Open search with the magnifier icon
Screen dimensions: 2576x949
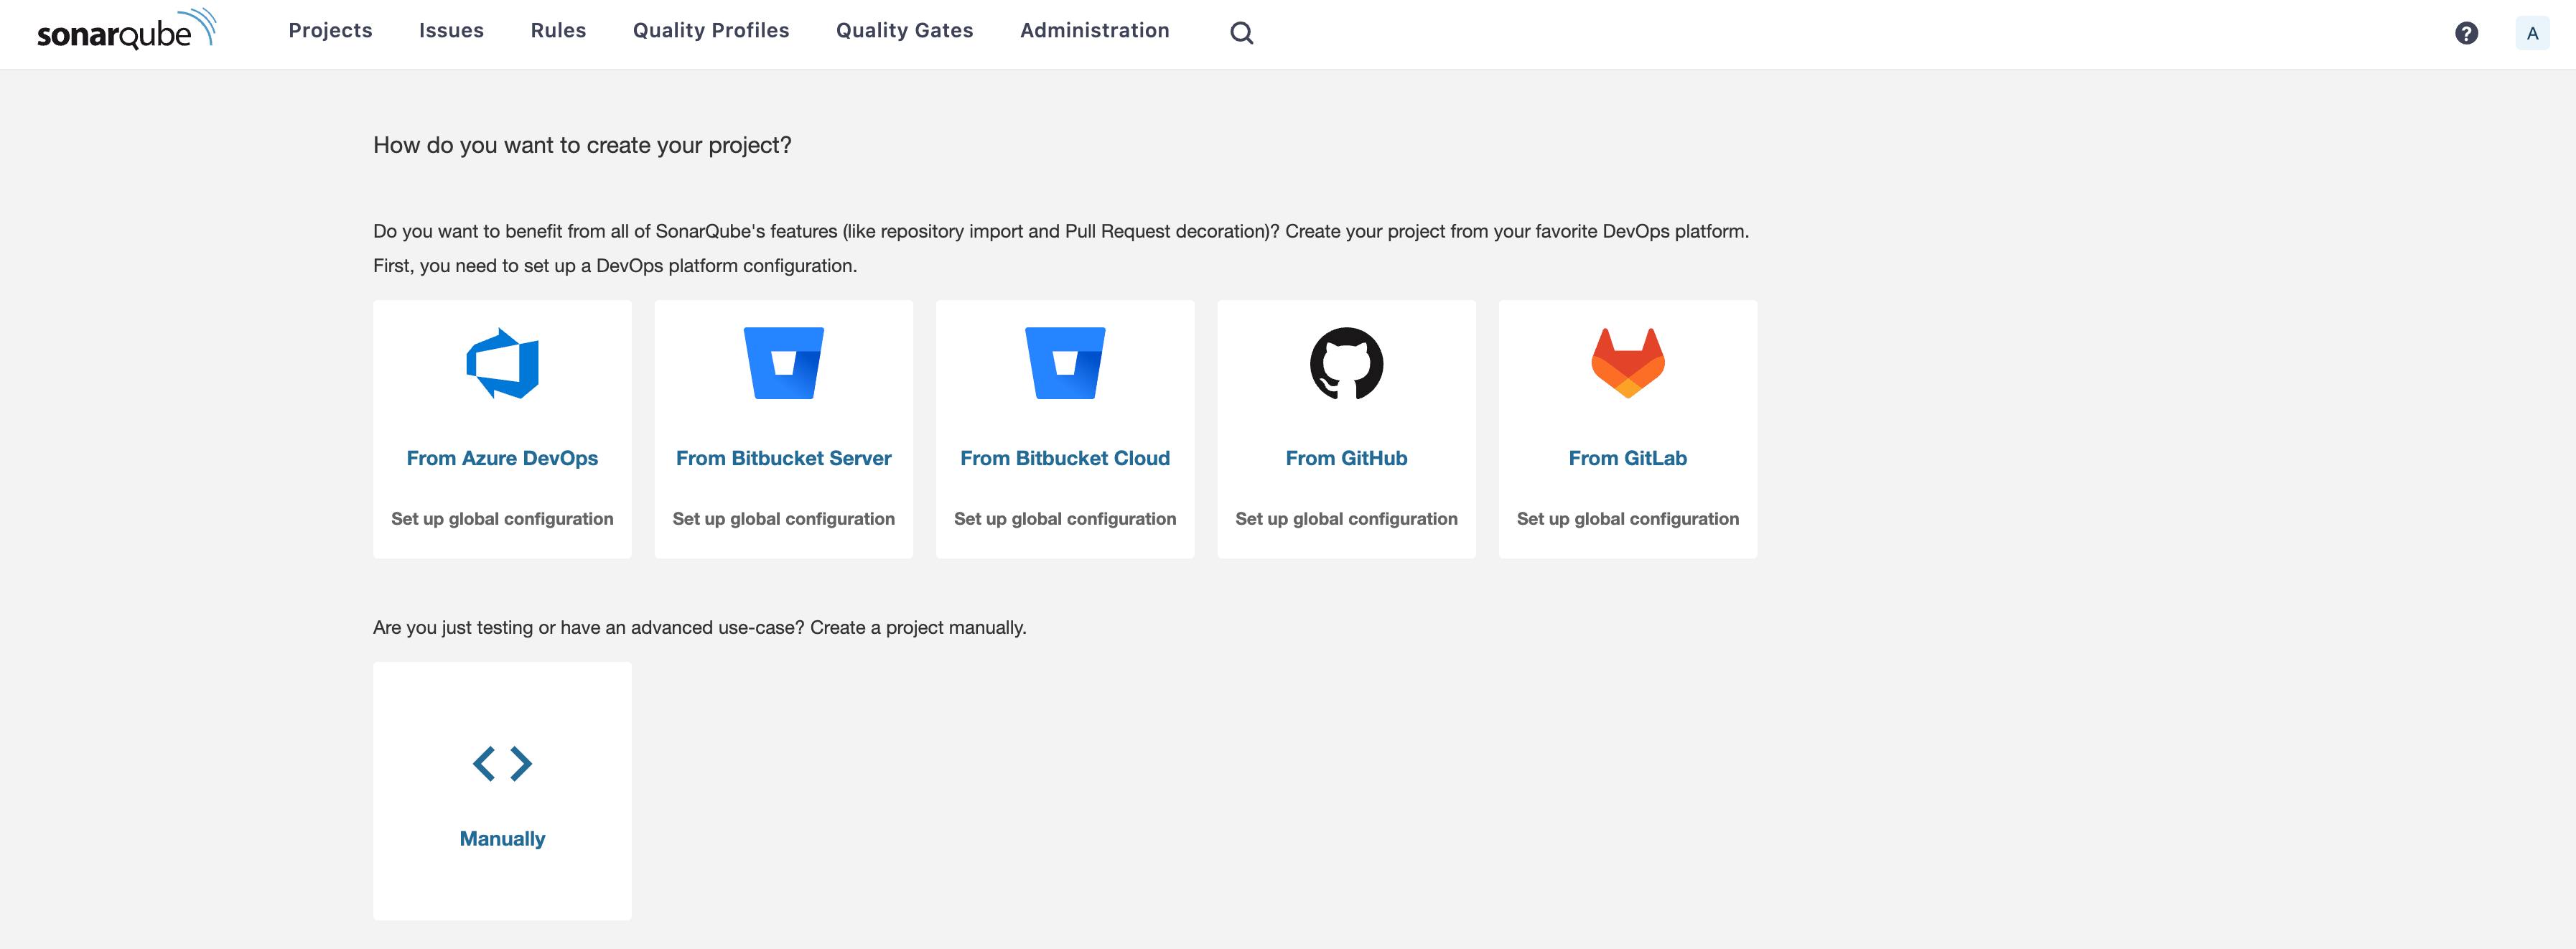pyautogui.click(x=1241, y=33)
